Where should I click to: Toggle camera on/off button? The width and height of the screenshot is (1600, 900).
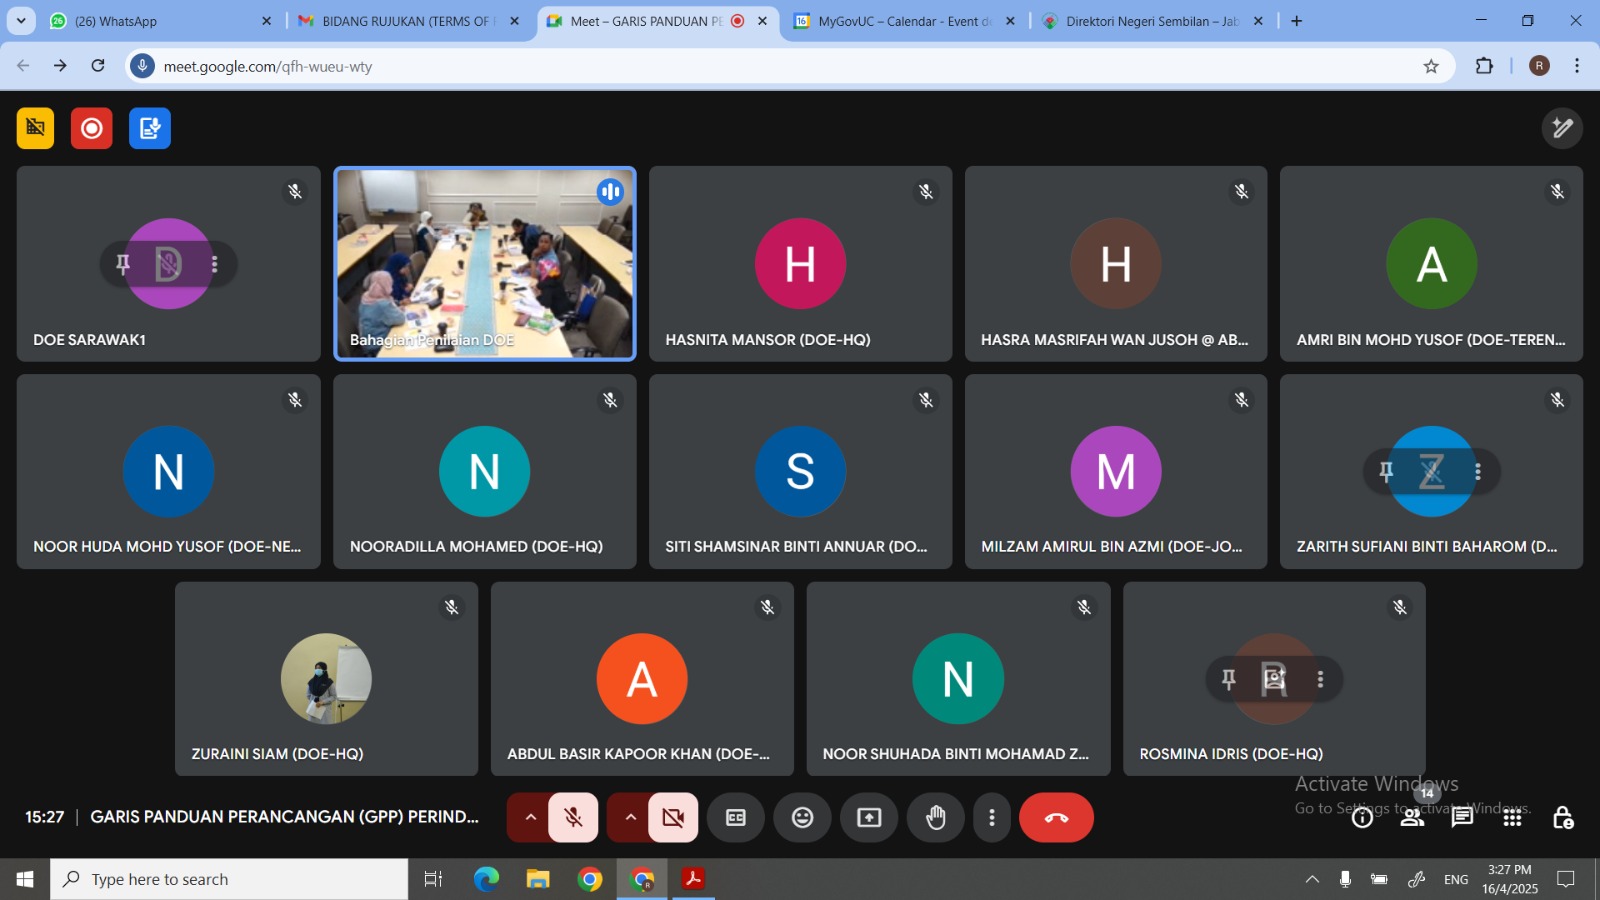tap(673, 818)
